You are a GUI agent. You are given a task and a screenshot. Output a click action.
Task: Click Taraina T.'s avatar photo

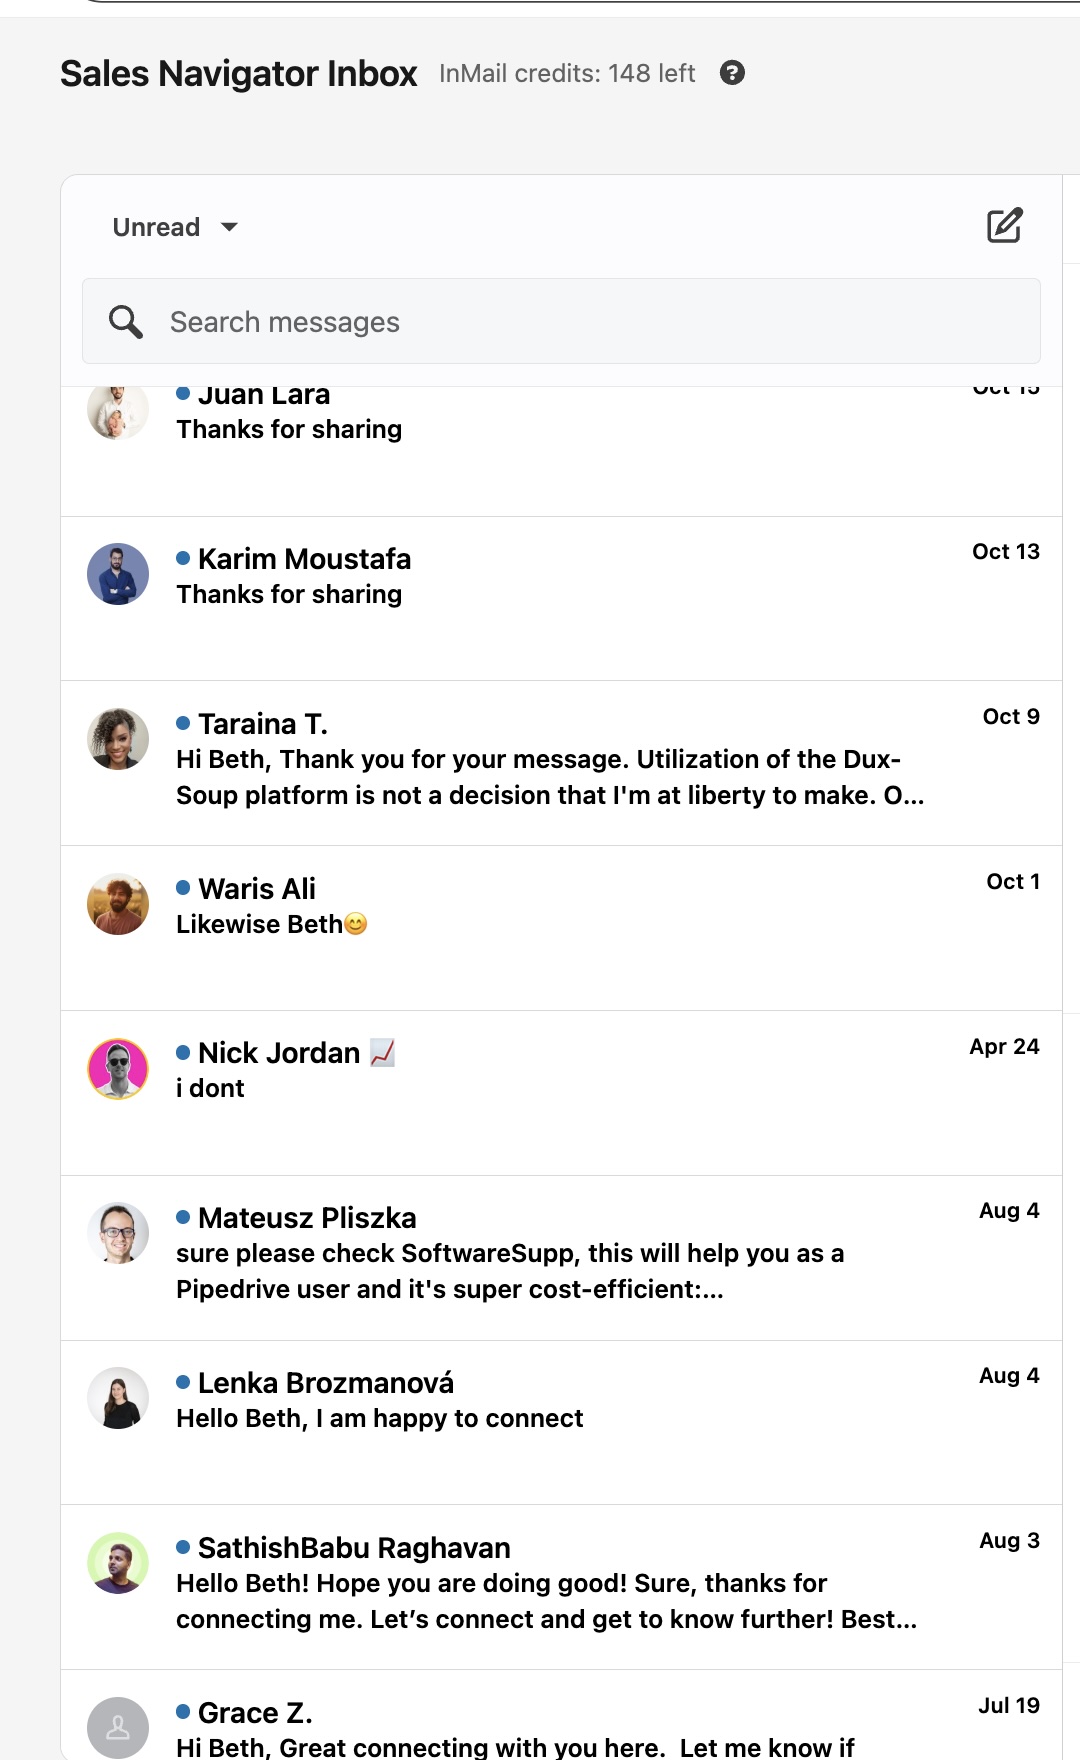118,739
